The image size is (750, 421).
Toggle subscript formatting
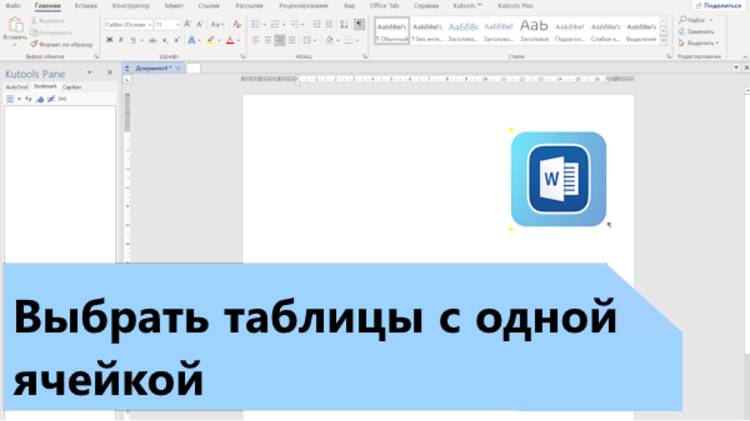(165, 40)
